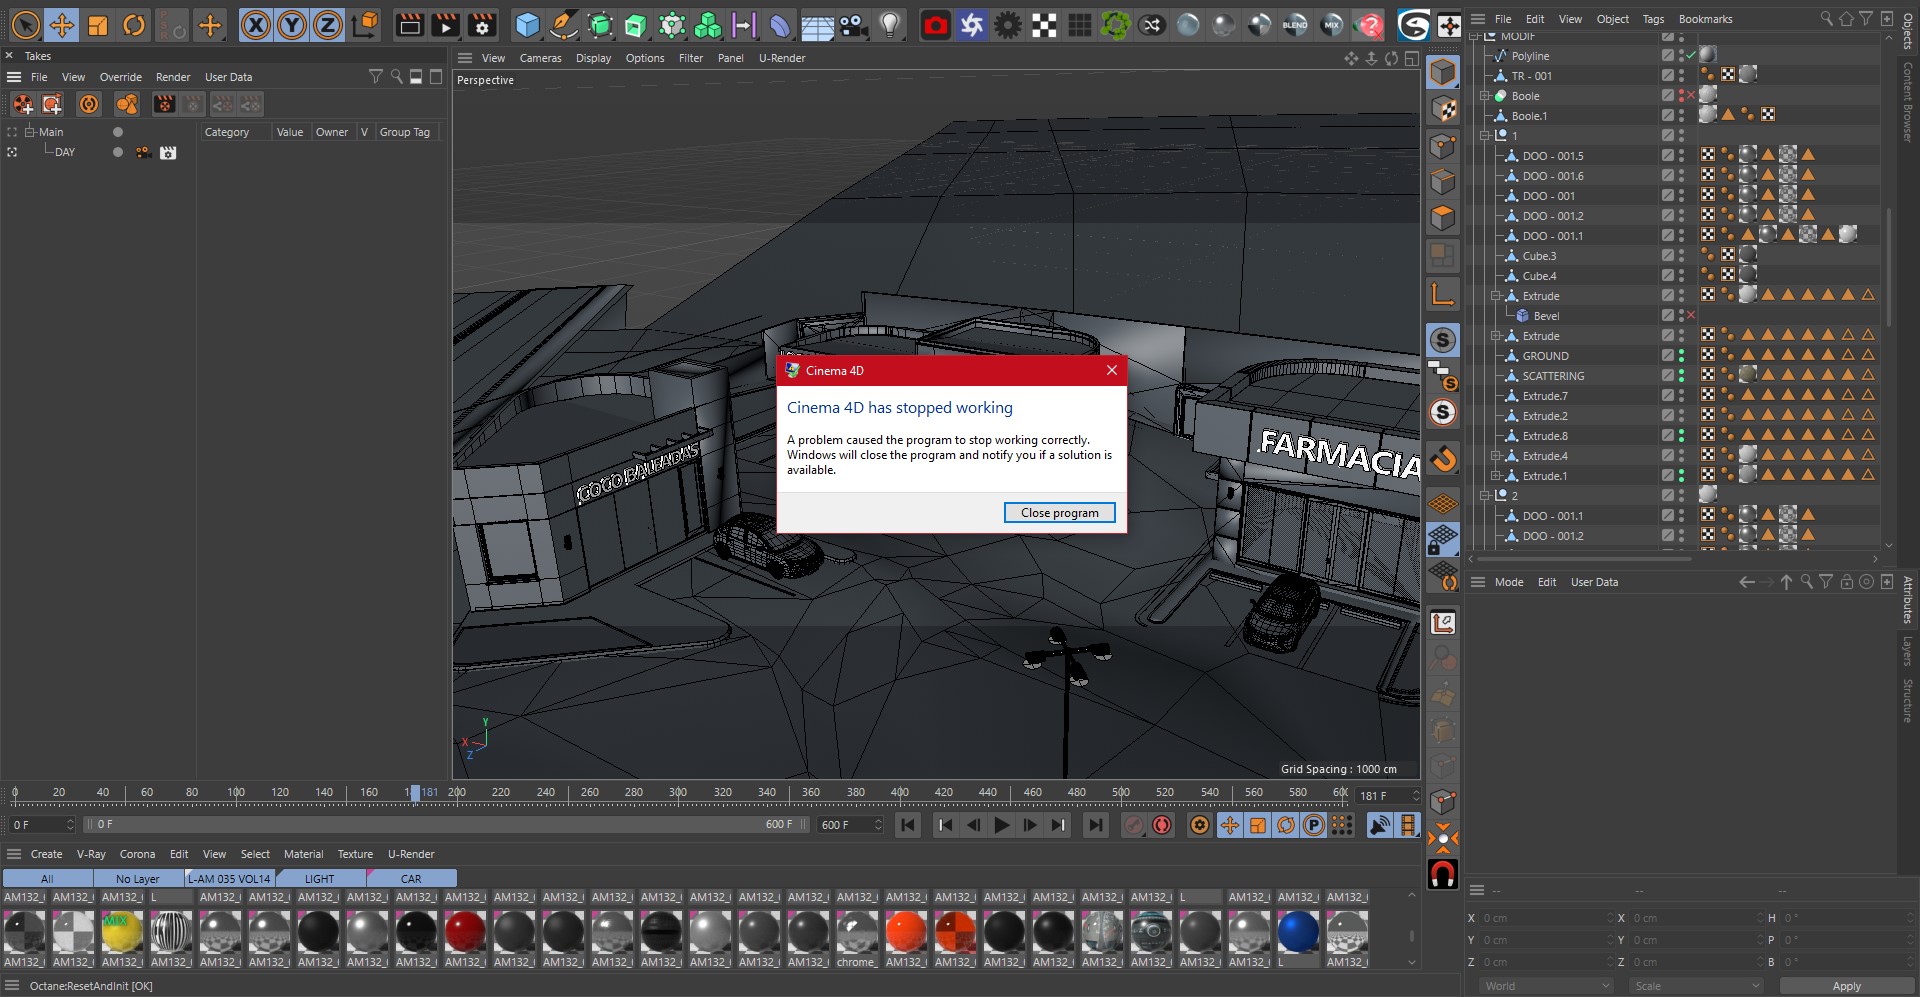Record active objects keyframe
The height and width of the screenshot is (997, 1920).
point(1133,825)
